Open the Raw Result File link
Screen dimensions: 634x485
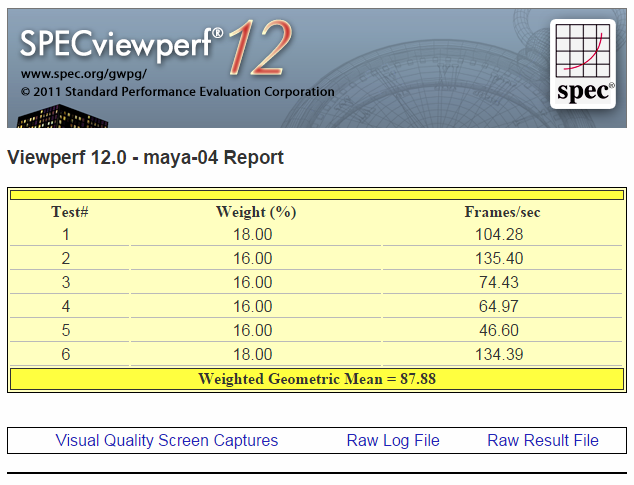point(543,441)
